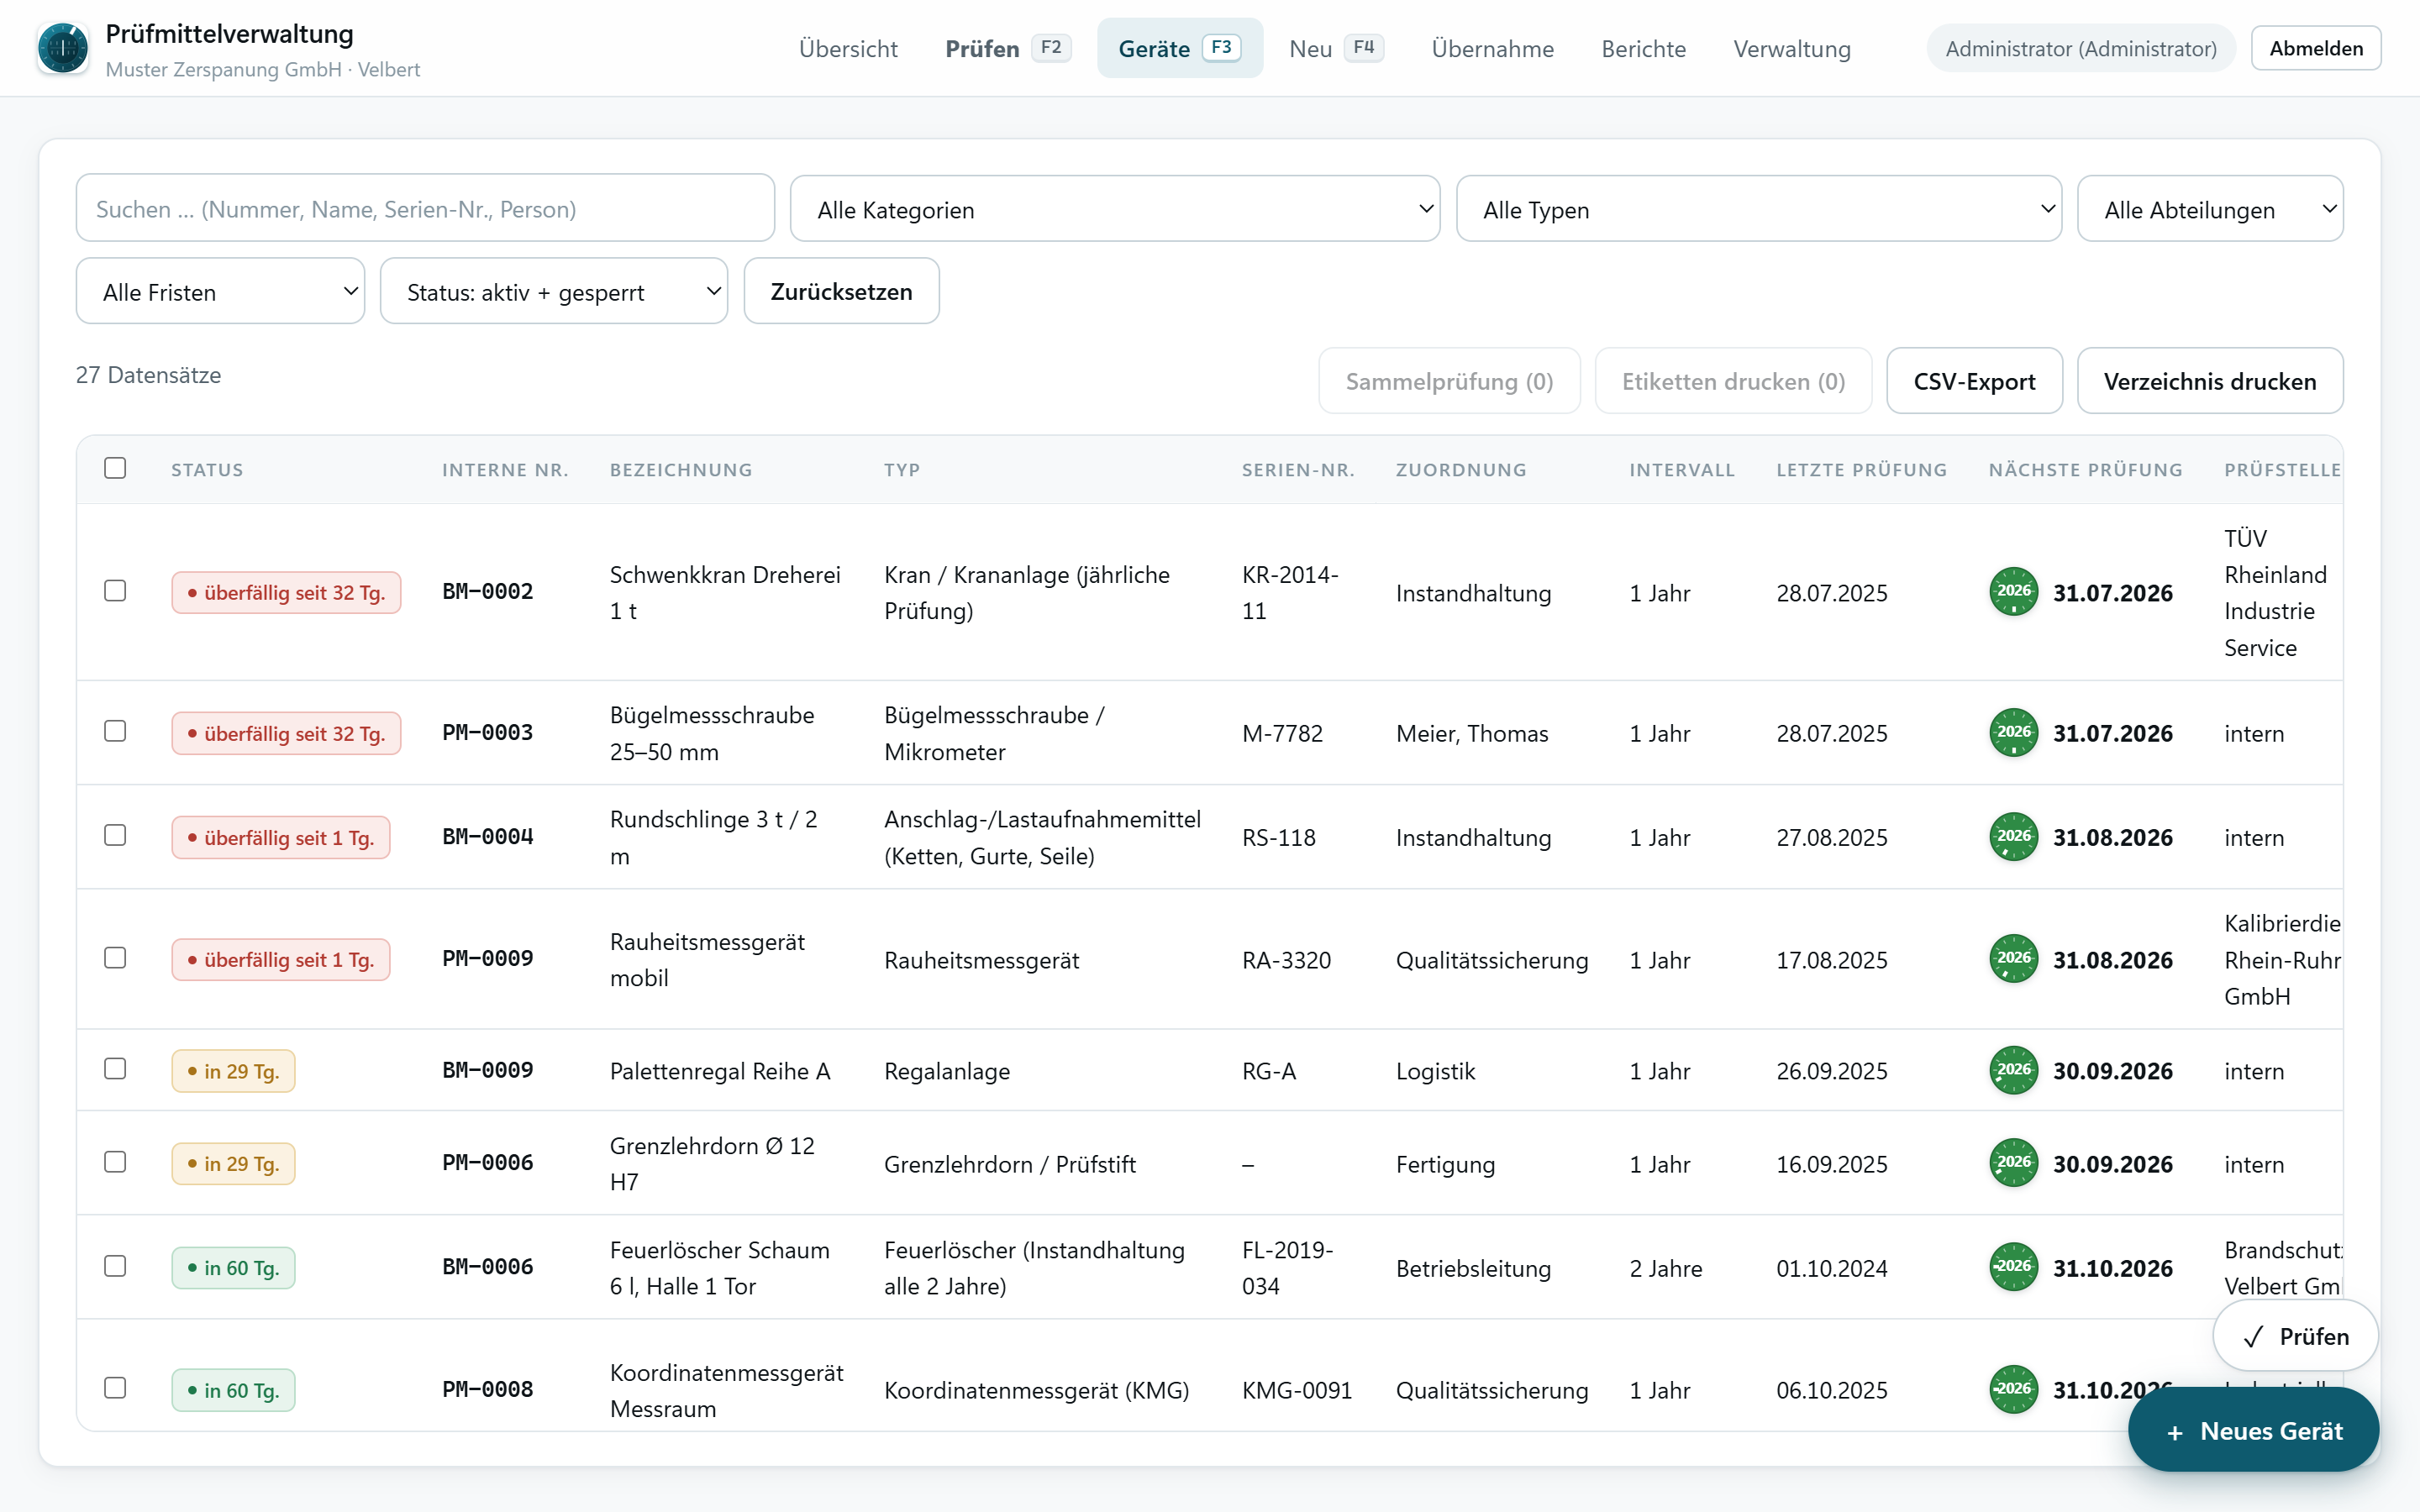Click the 2 Jahre interval cell

[x=1666, y=1268]
